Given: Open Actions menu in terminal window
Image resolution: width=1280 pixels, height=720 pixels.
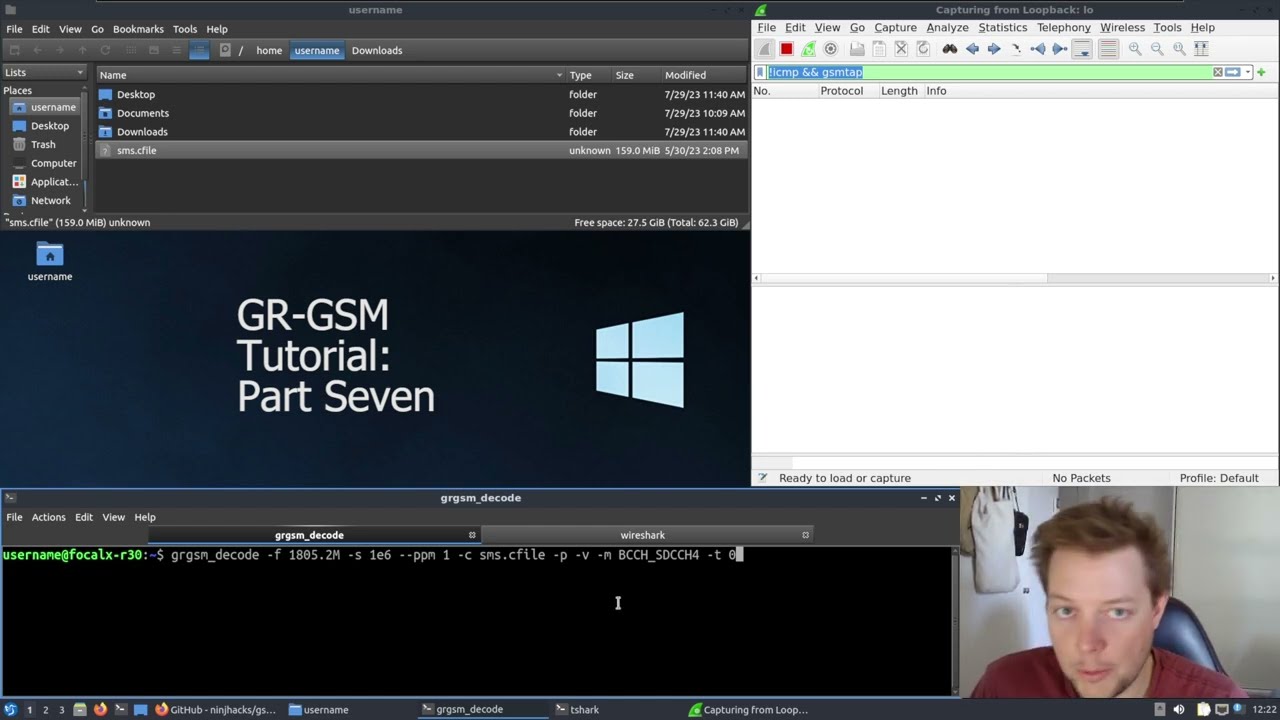Looking at the screenshot, I should pos(48,517).
